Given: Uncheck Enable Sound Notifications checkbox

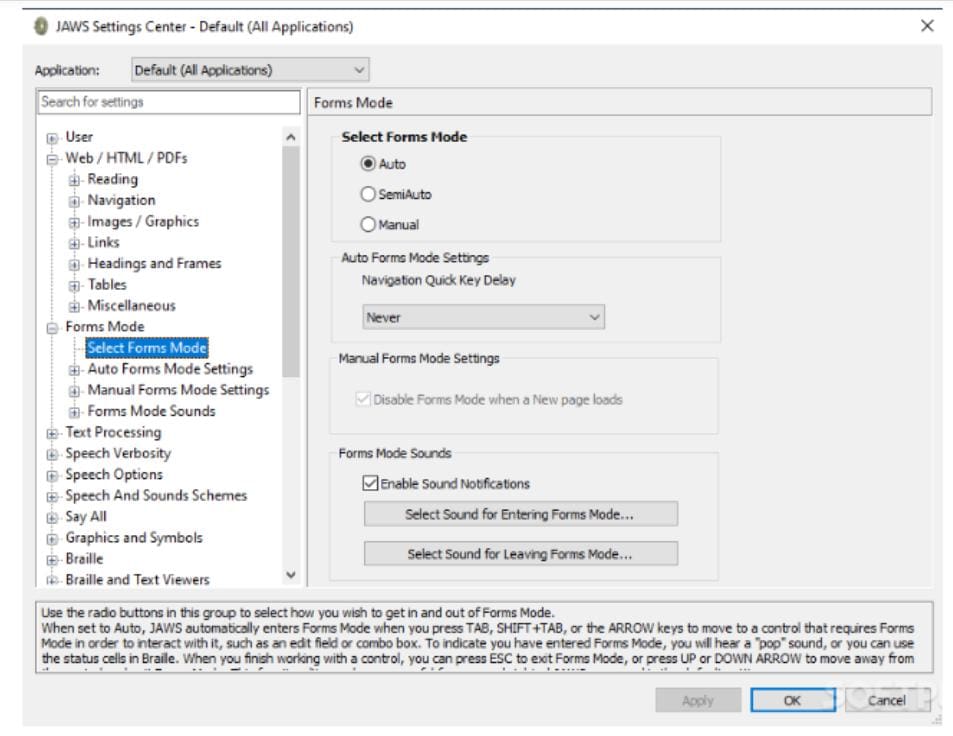Looking at the screenshot, I should tap(369, 484).
